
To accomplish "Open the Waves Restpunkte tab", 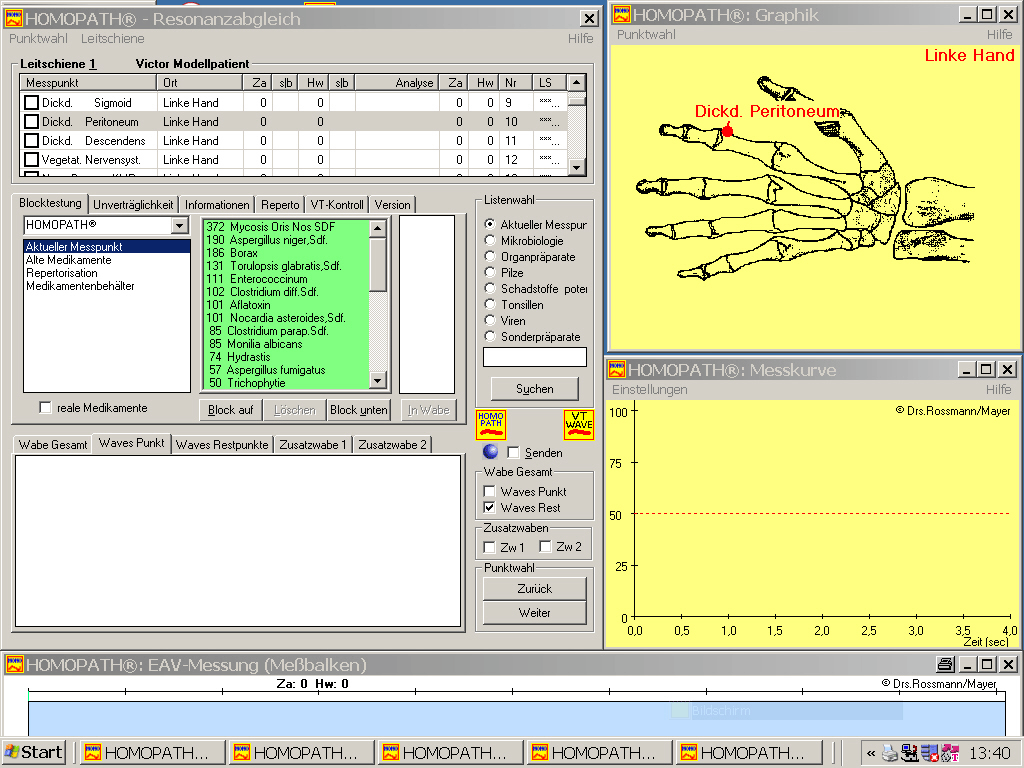I will pyautogui.click(x=222, y=445).
